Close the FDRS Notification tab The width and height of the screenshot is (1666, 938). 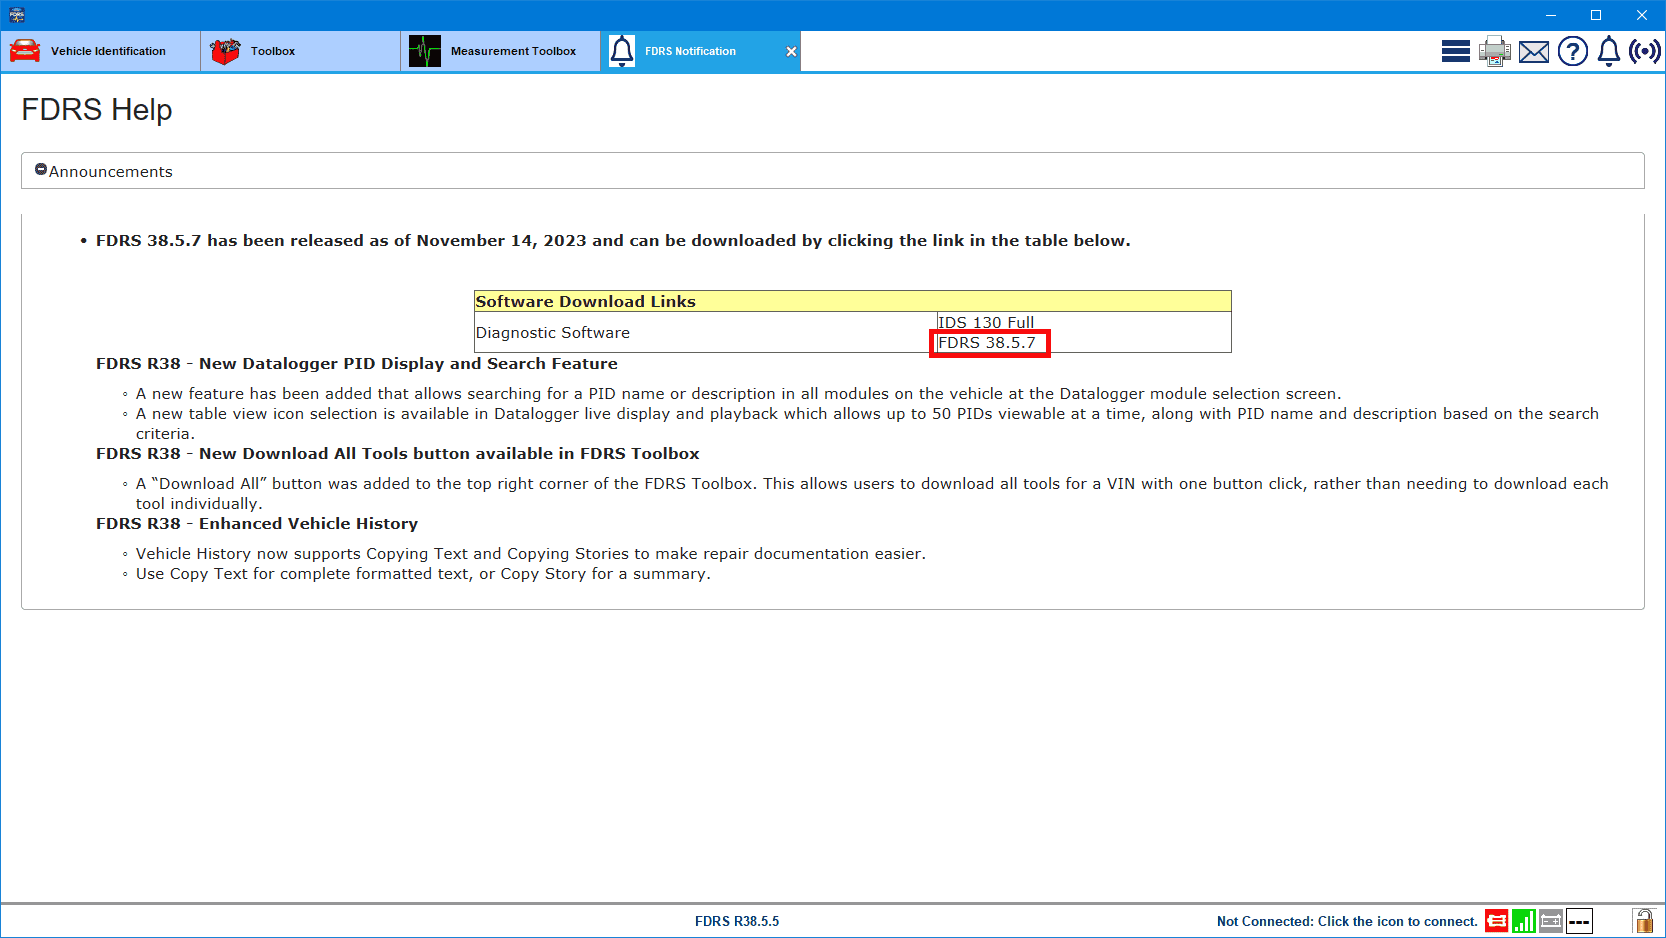tap(791, 52)
